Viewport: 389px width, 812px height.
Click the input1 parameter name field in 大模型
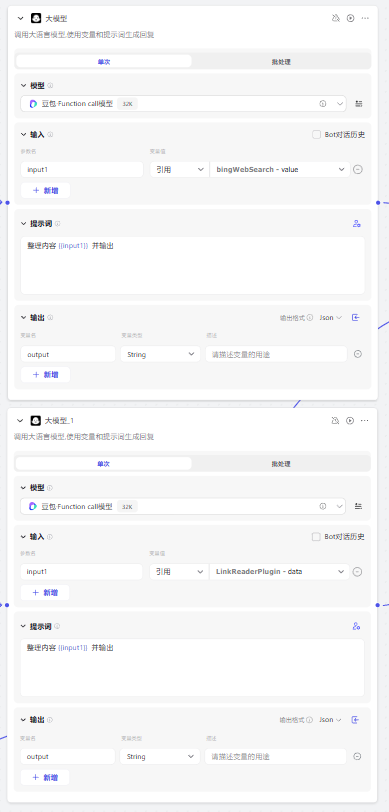click(82, 169)
